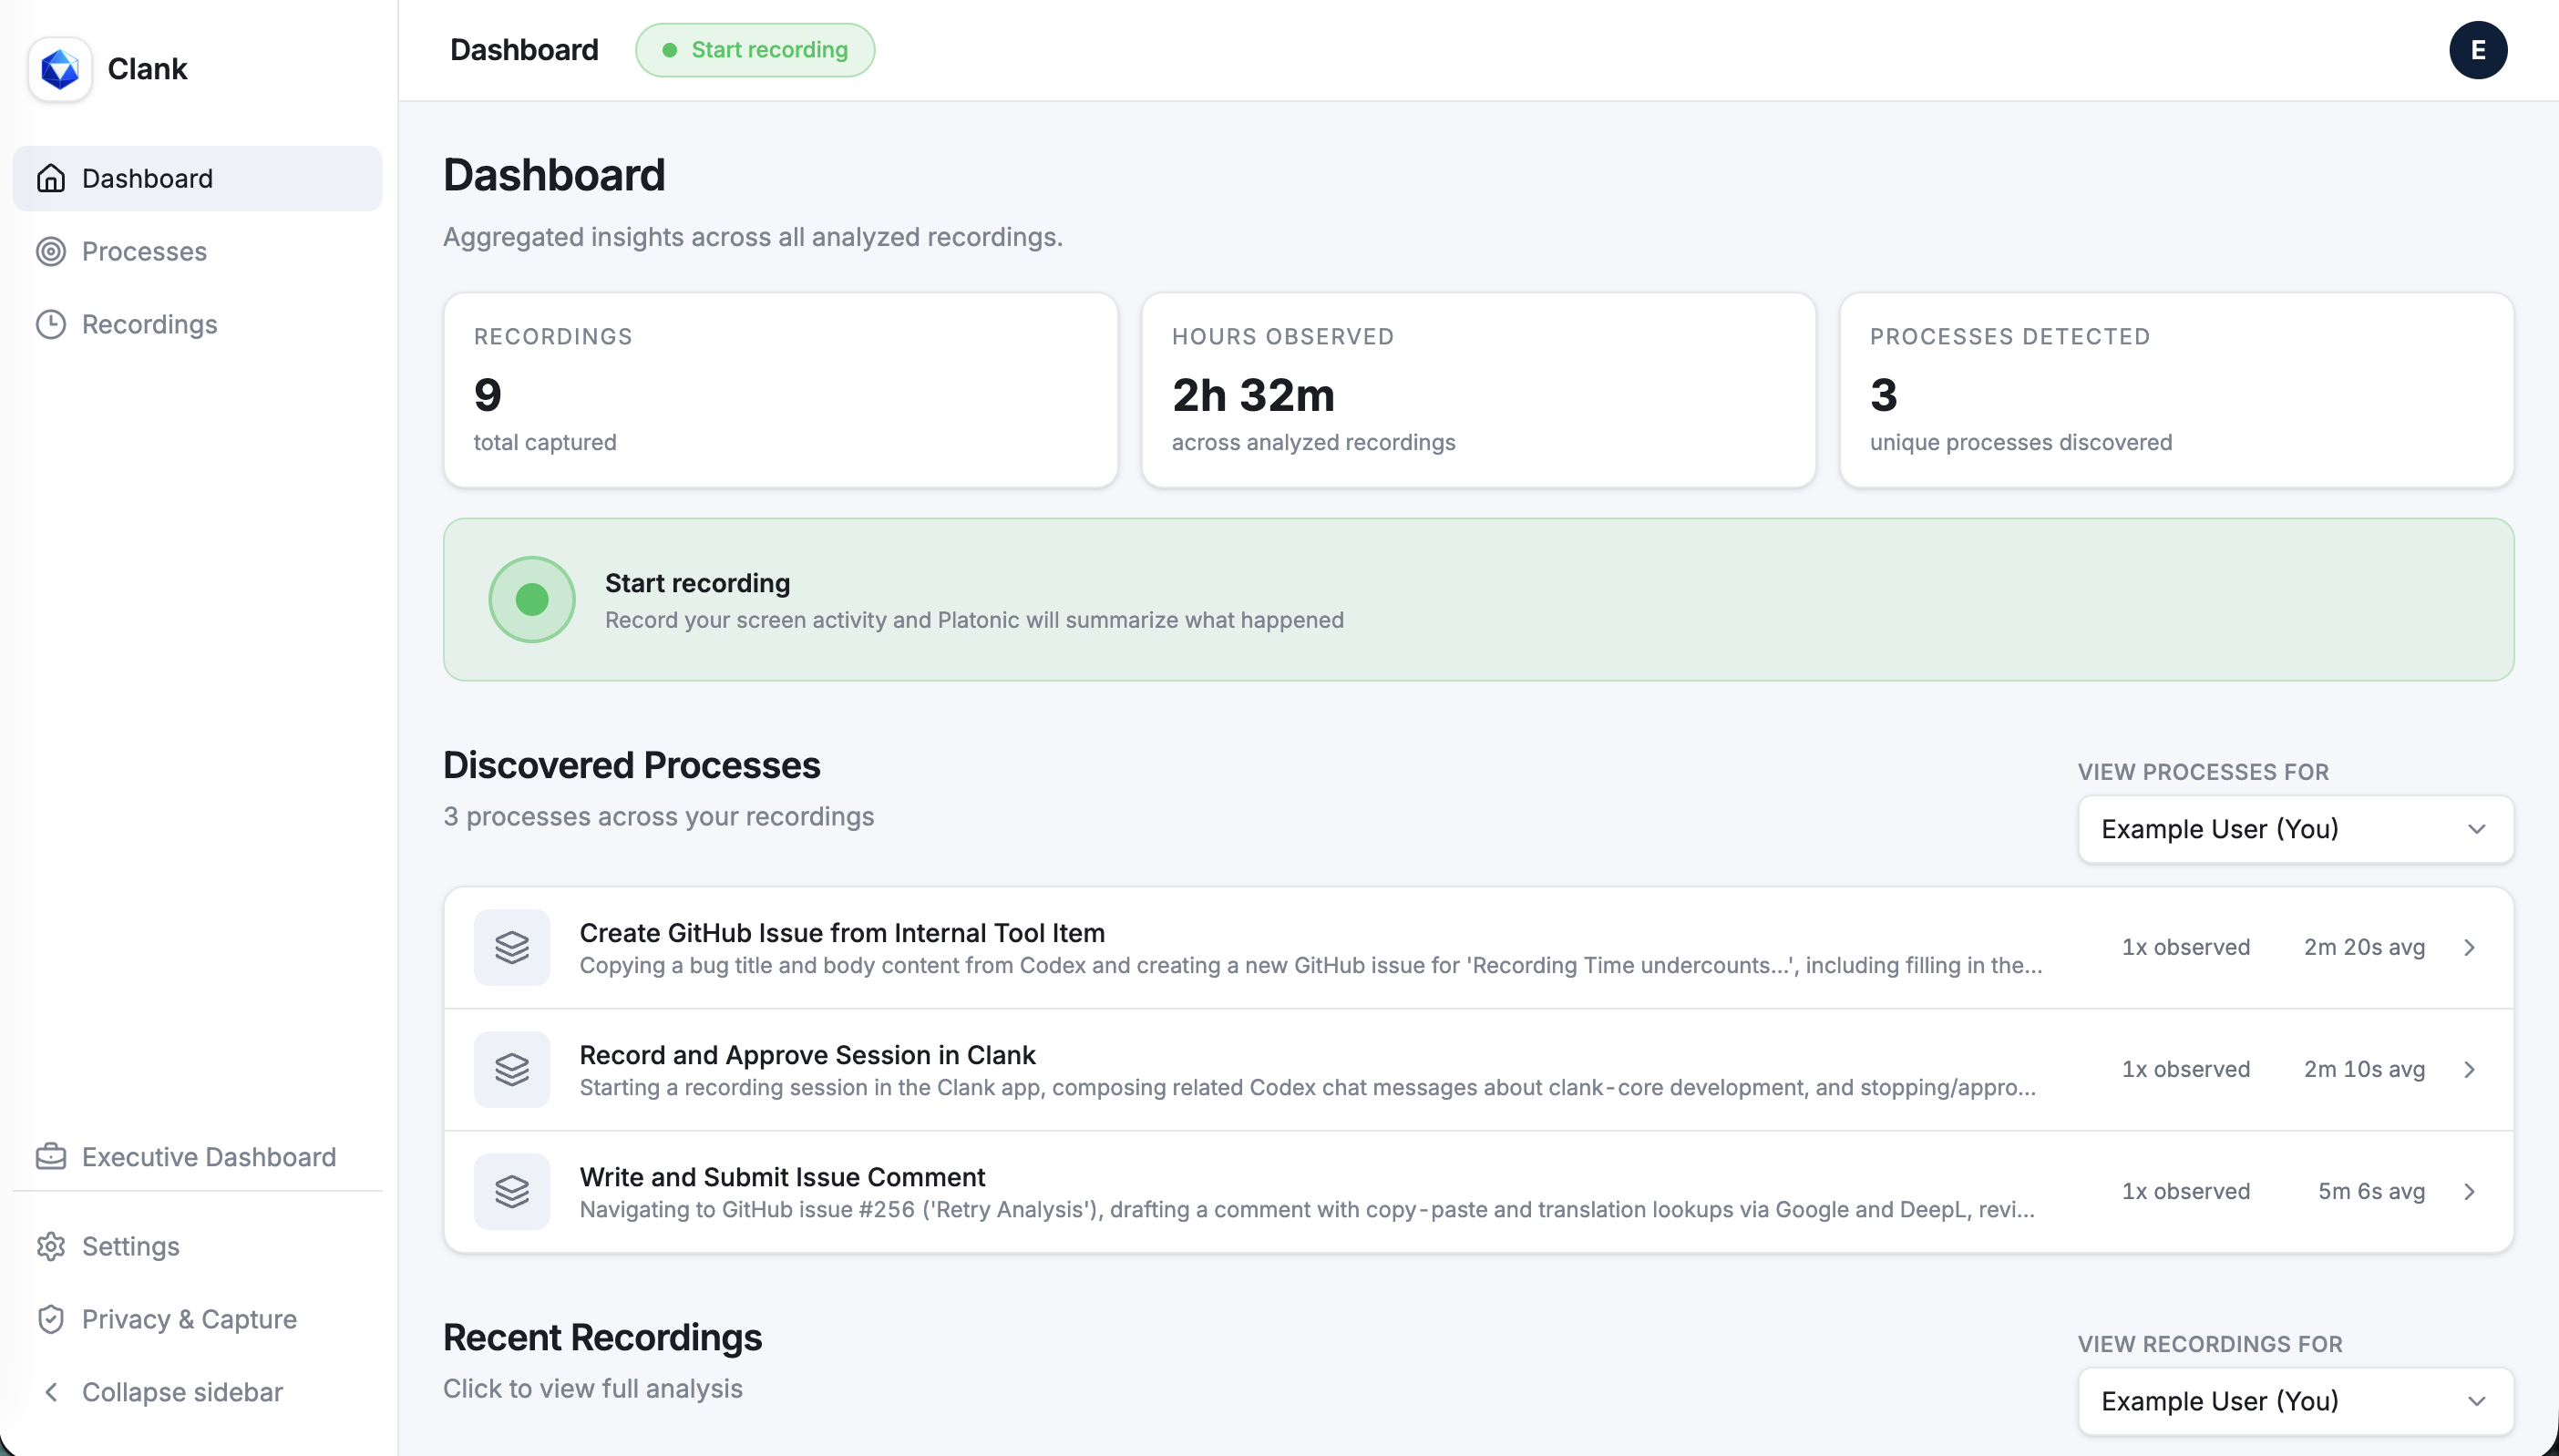Viewport: 2559px width, 1456px height.
Task: Click the 'Discovered Processes' heading
Action: click(631, 765)
